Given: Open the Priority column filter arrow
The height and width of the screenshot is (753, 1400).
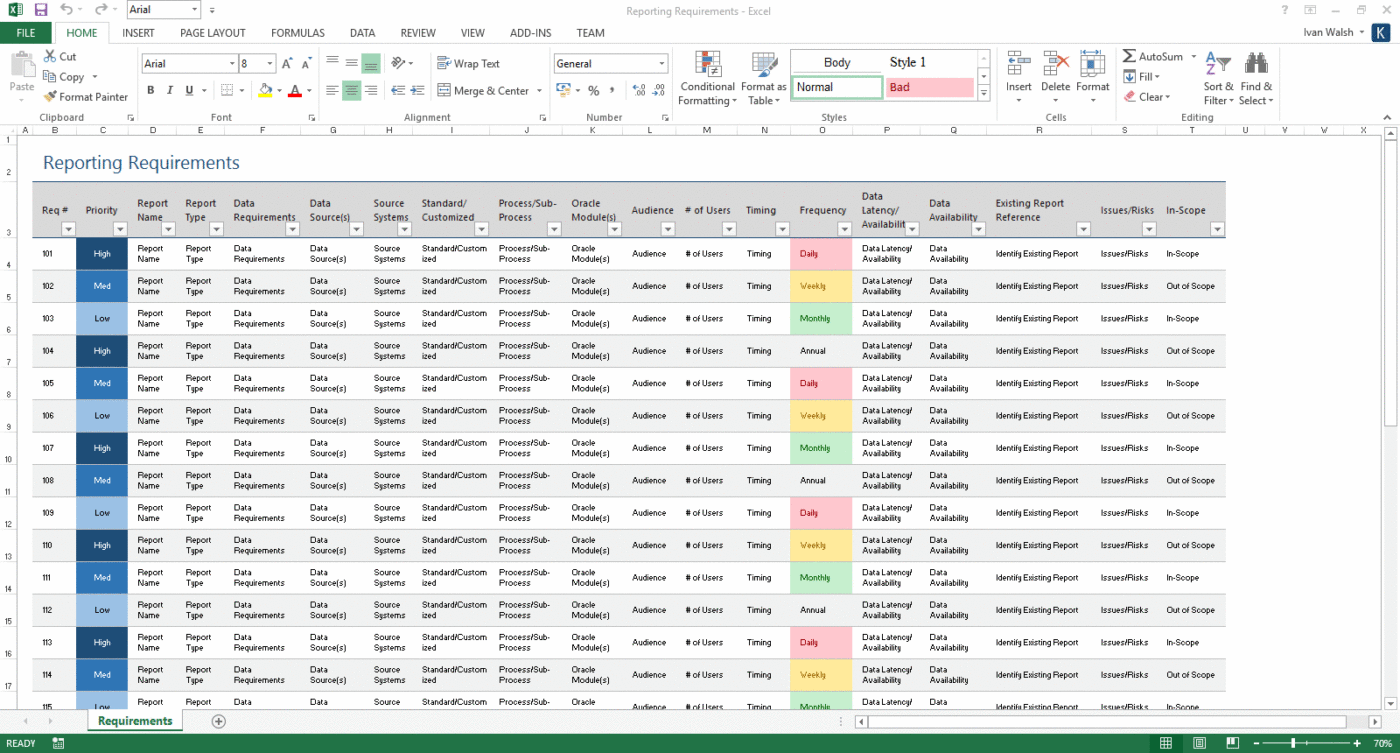Looking at the screenshot, I should [119, 229].
